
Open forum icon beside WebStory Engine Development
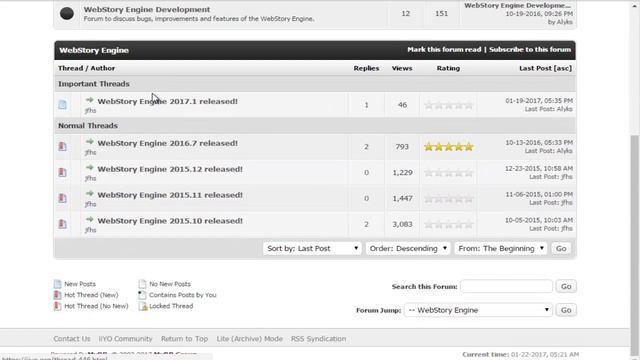coord(67,13)
